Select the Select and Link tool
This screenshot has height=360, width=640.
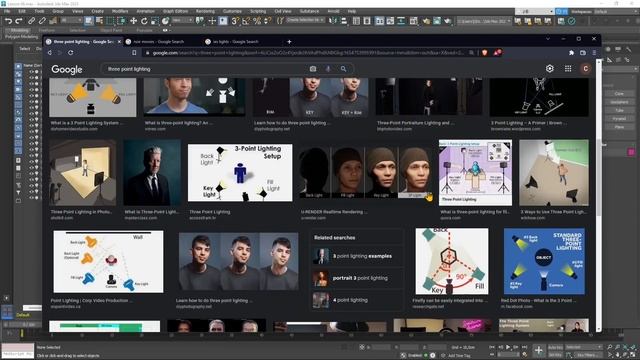(x=31, y=21)
